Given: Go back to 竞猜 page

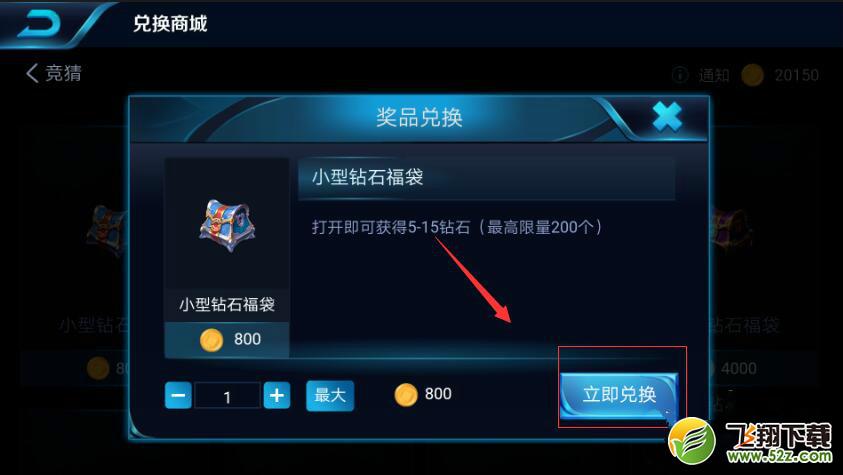Looking at the screenshot, I should coord(54,73).
